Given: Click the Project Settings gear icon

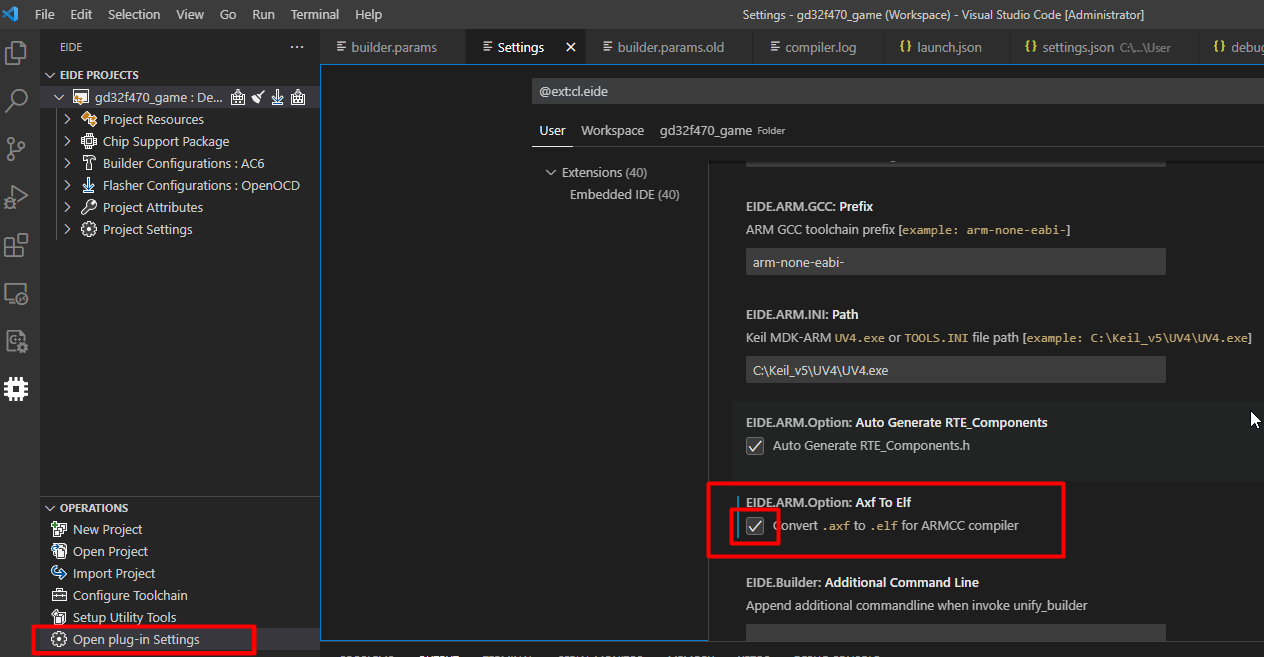Looking at the screenshot, I should pyautogui.click(x=89, y=229).
